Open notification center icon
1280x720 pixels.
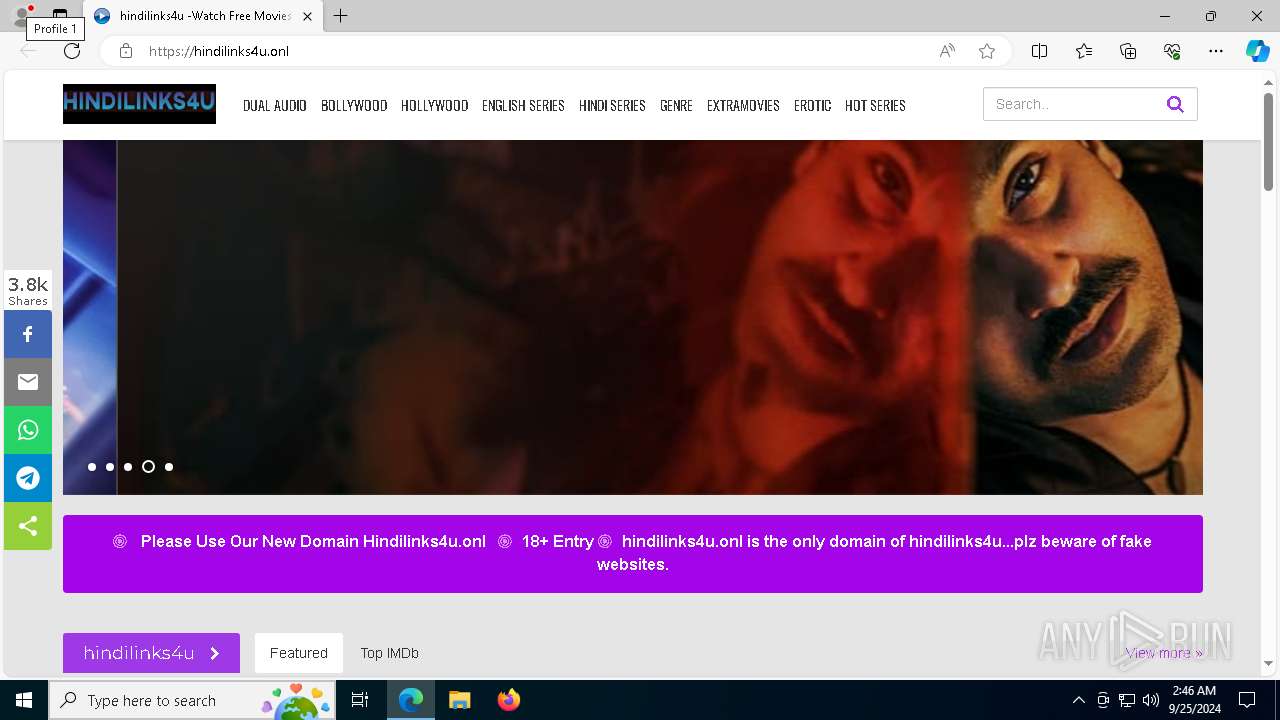coord(1247,700)
